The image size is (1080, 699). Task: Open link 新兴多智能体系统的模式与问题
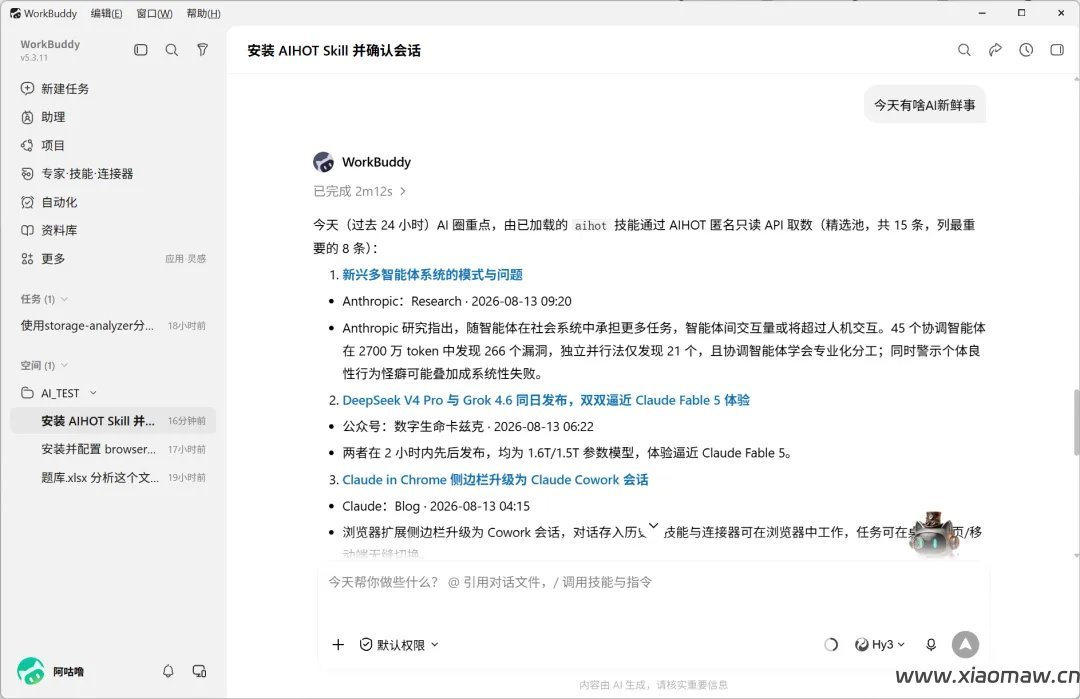(x=433, y=275)
